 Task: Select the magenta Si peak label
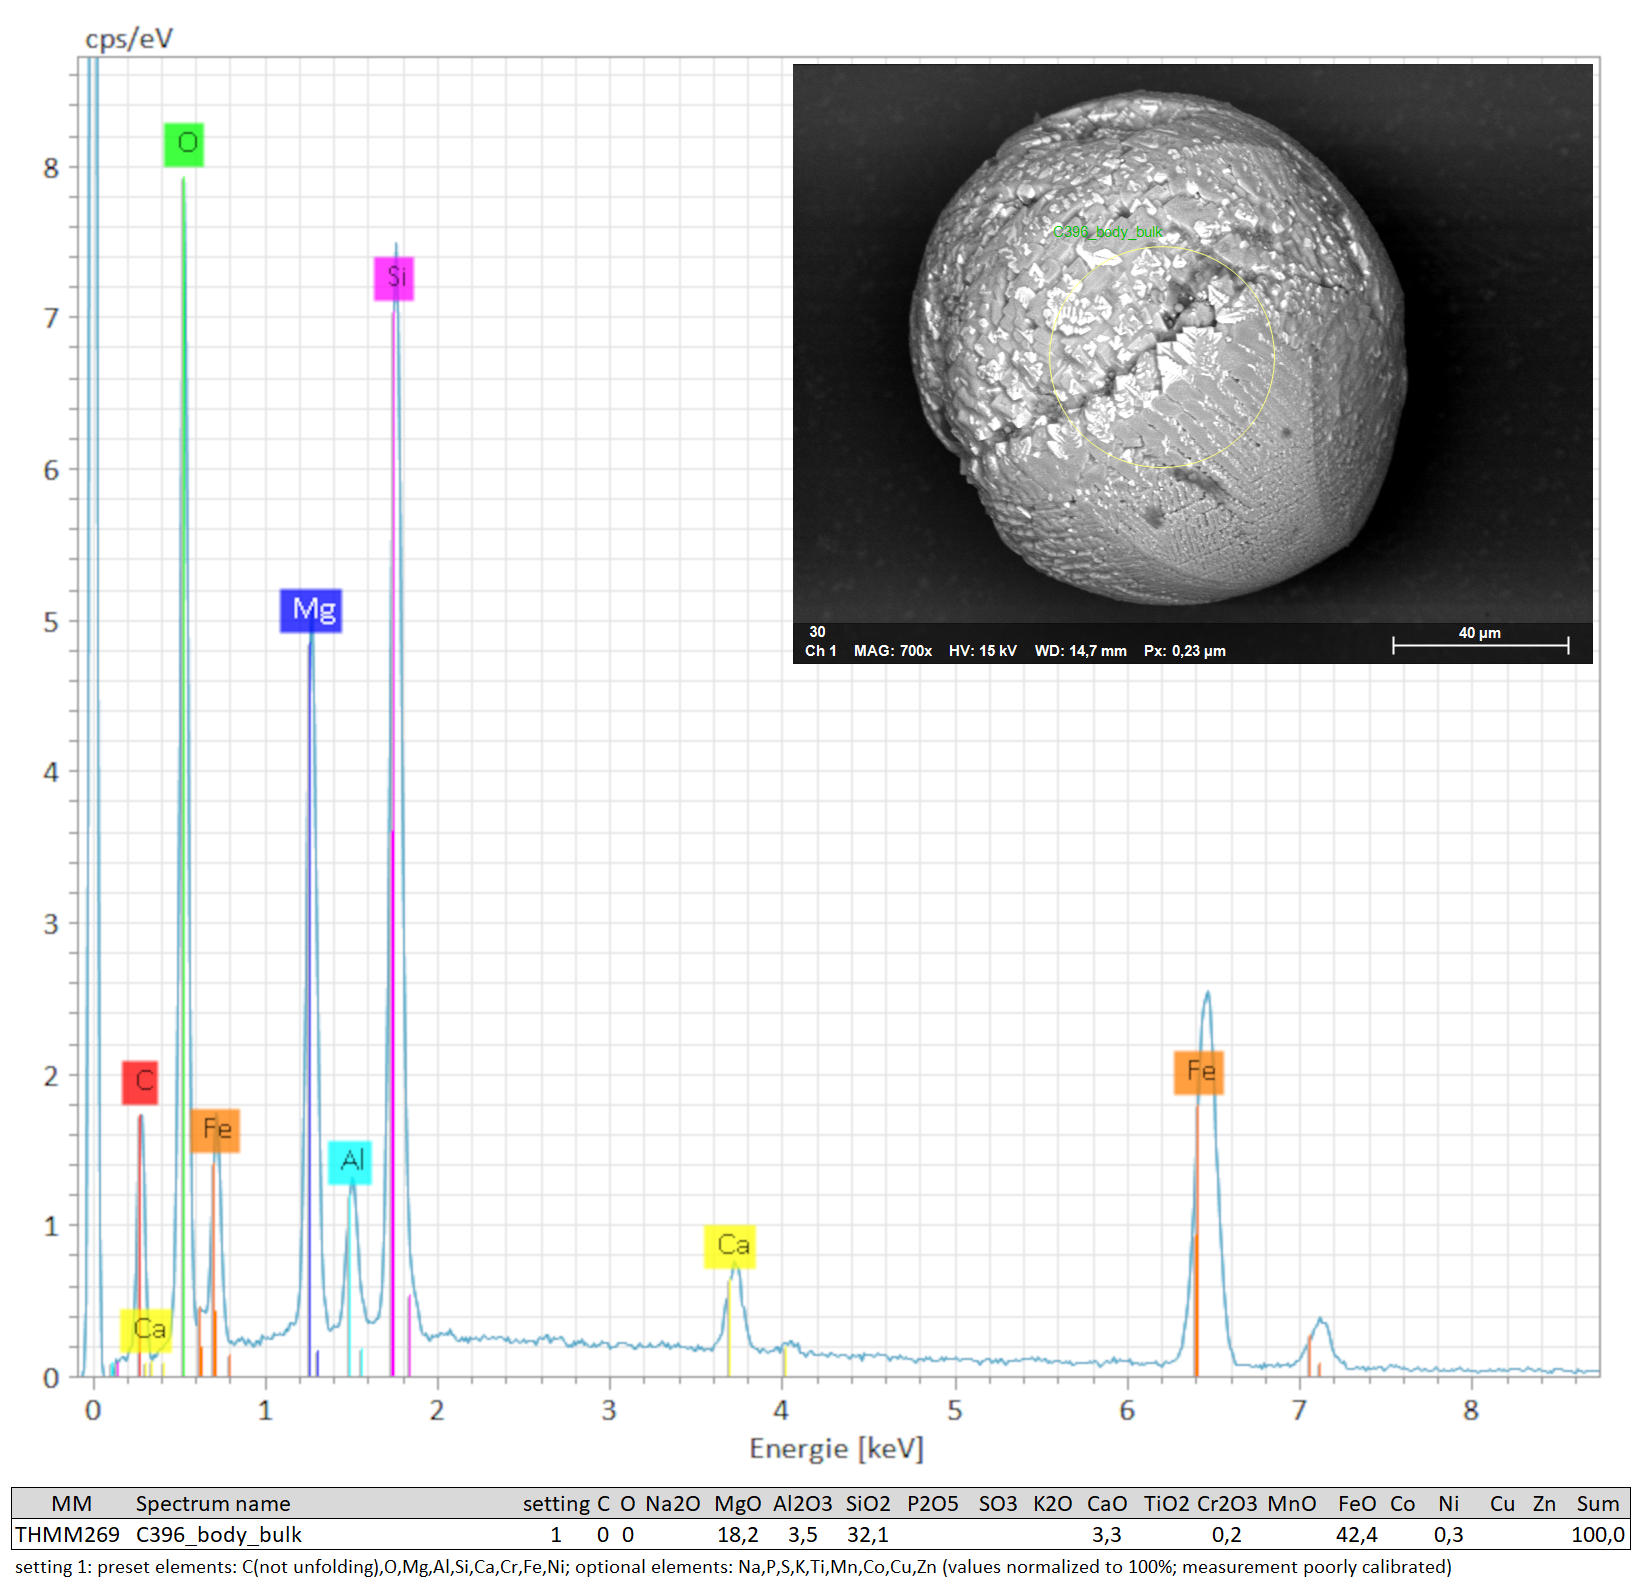394,278
